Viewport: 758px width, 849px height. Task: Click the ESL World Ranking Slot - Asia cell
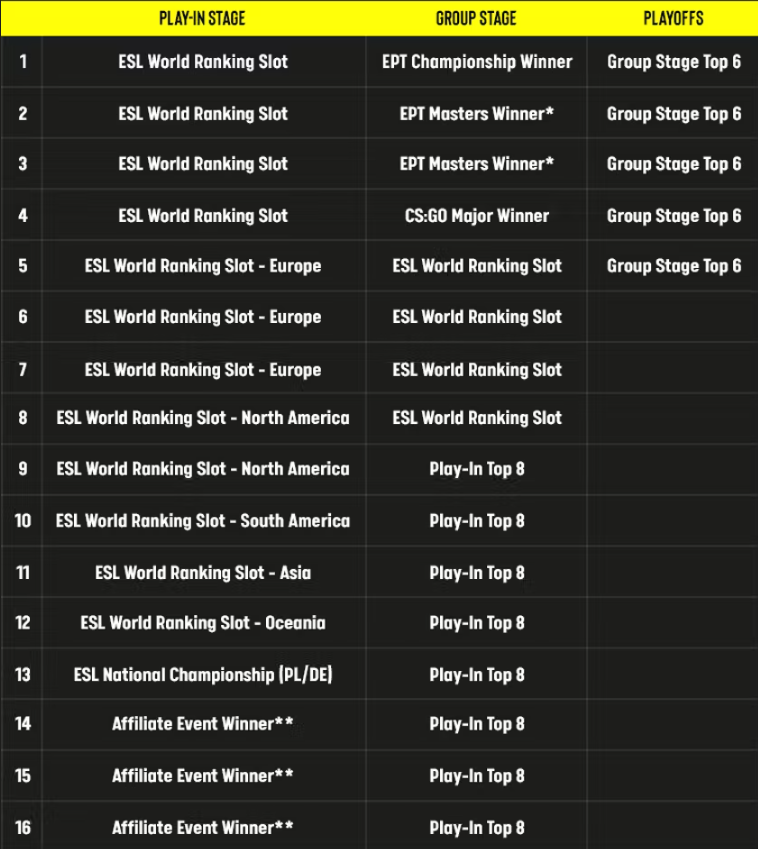[x=203, y=573]
